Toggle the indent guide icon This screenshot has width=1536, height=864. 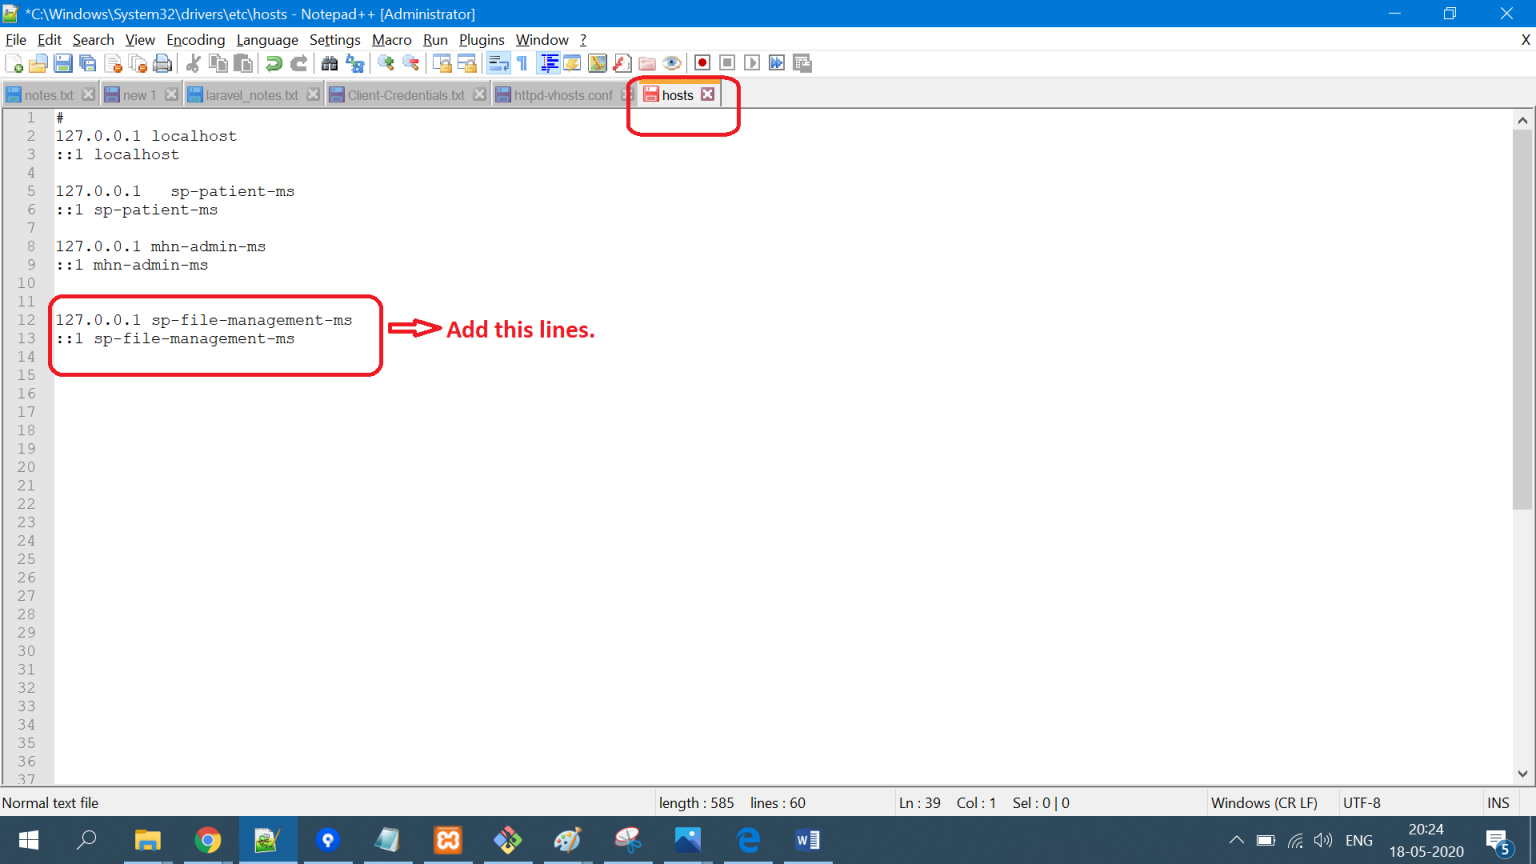pyautogui.click(x=549, y=63)
